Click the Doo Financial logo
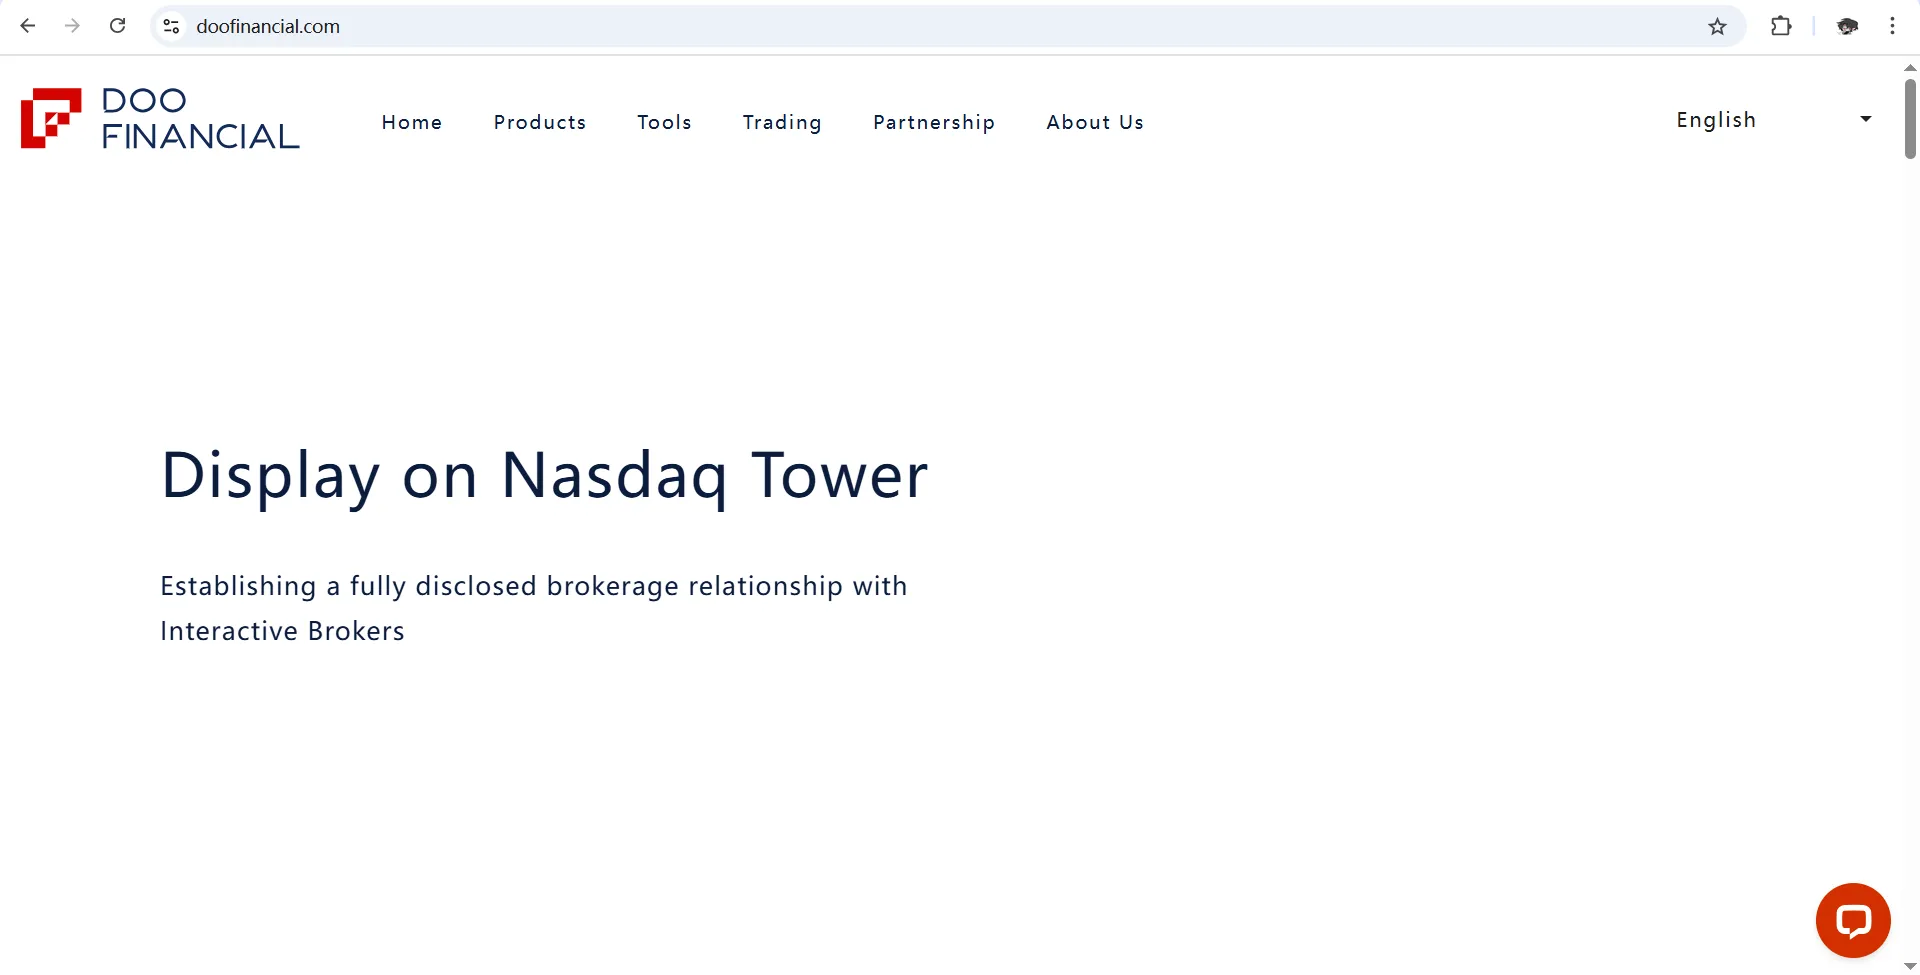The image size is (1920, 975). [160, 118]
